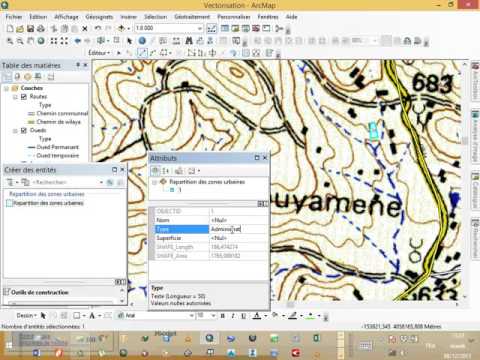Collapse the Oueds layer expander

[x=15, y=130]
